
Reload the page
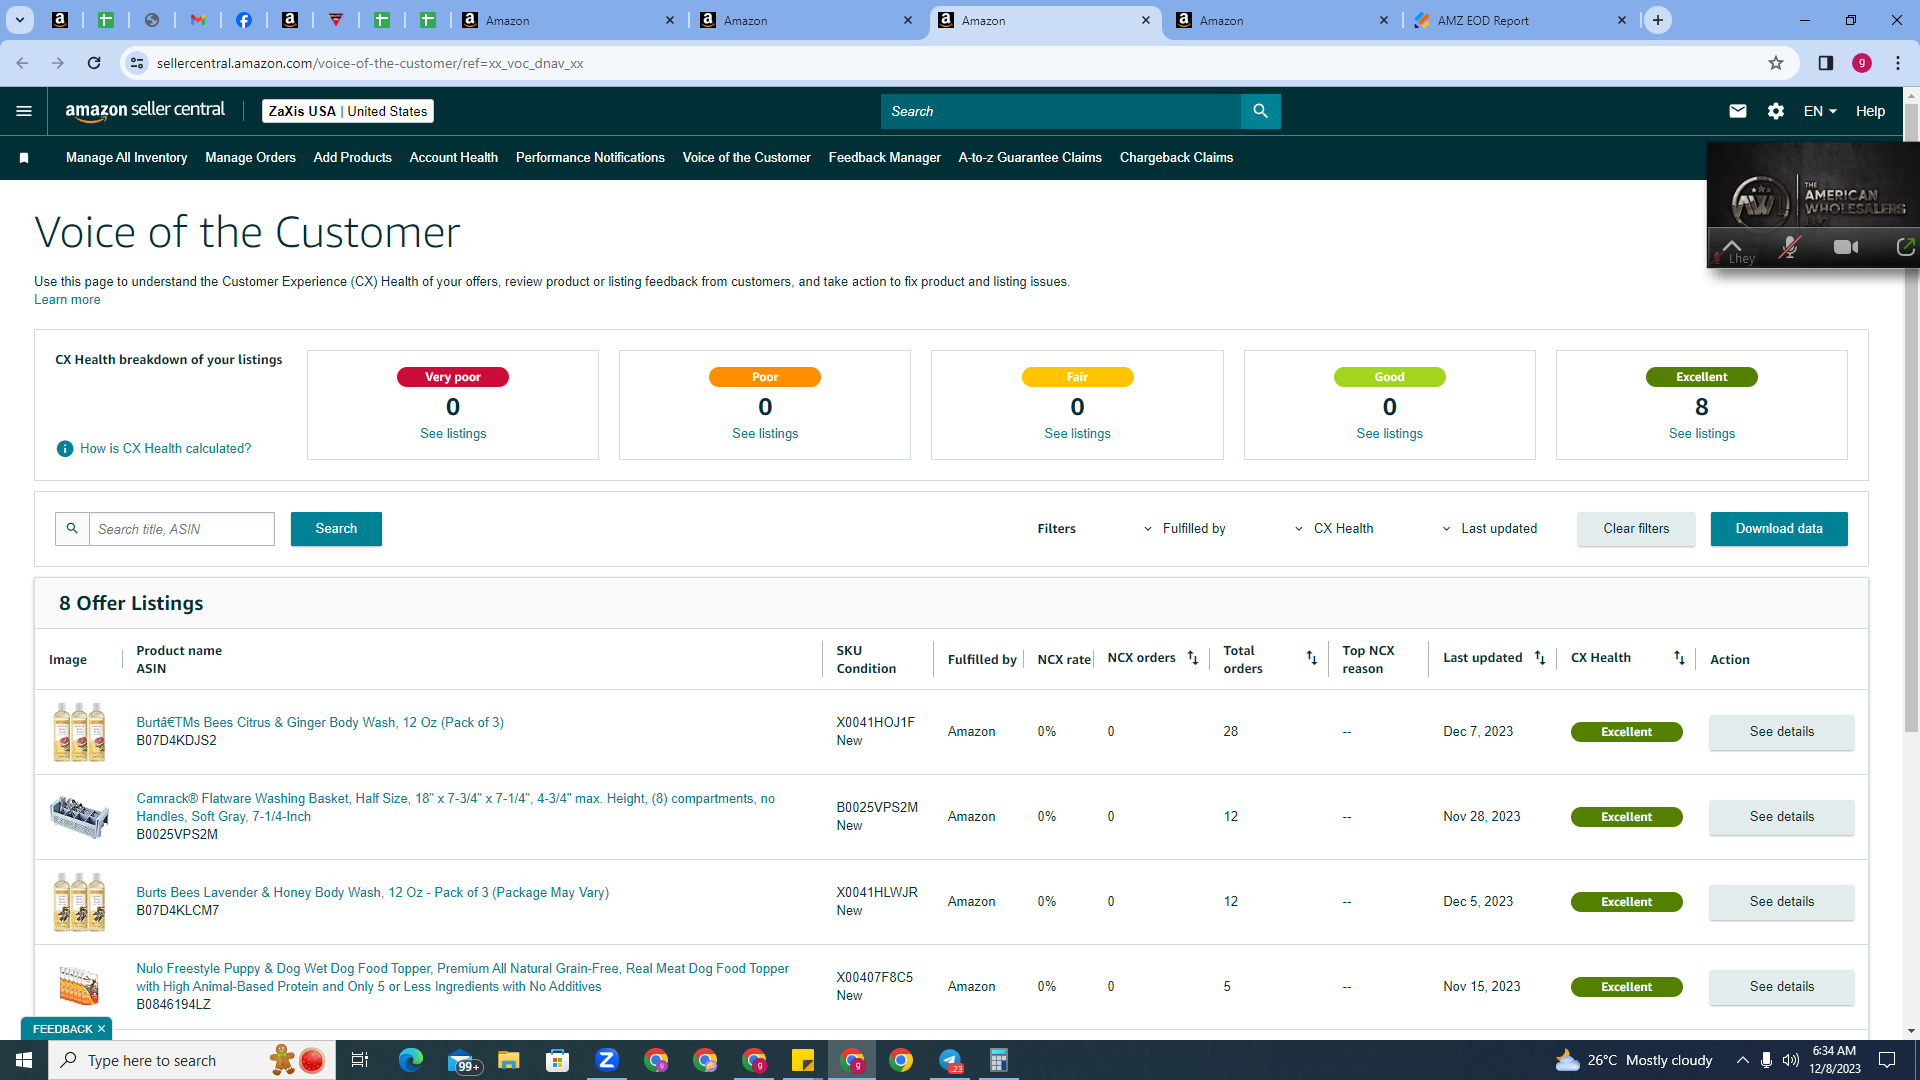tap(94, 63)
